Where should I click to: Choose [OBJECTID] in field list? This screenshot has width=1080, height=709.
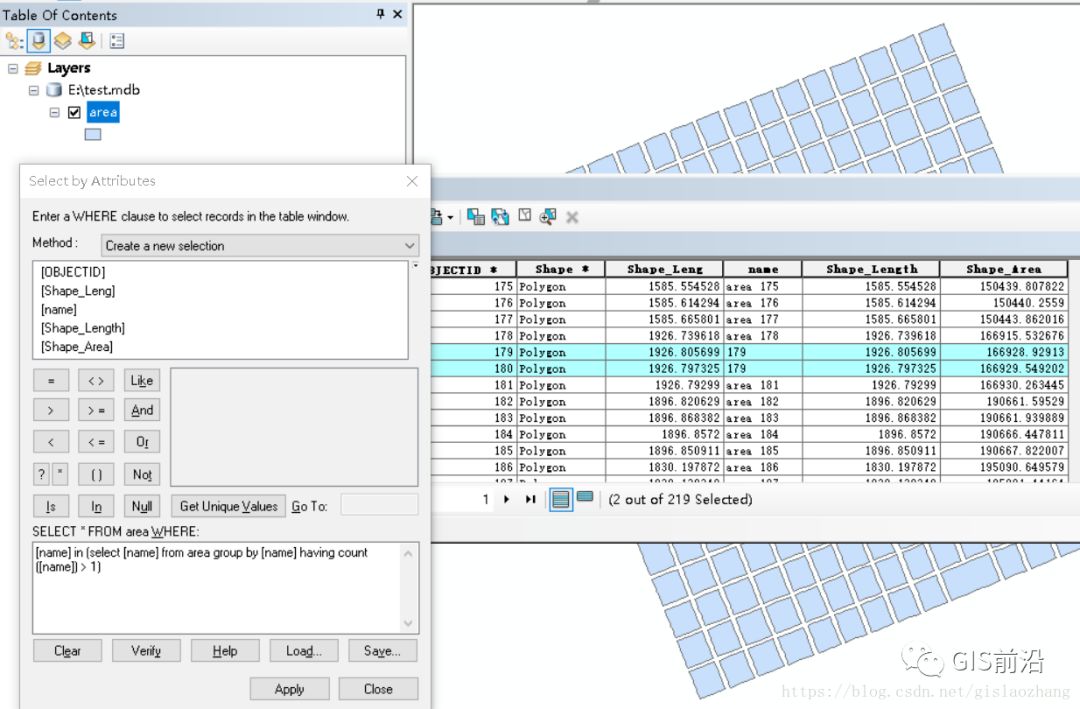point(73,272)
